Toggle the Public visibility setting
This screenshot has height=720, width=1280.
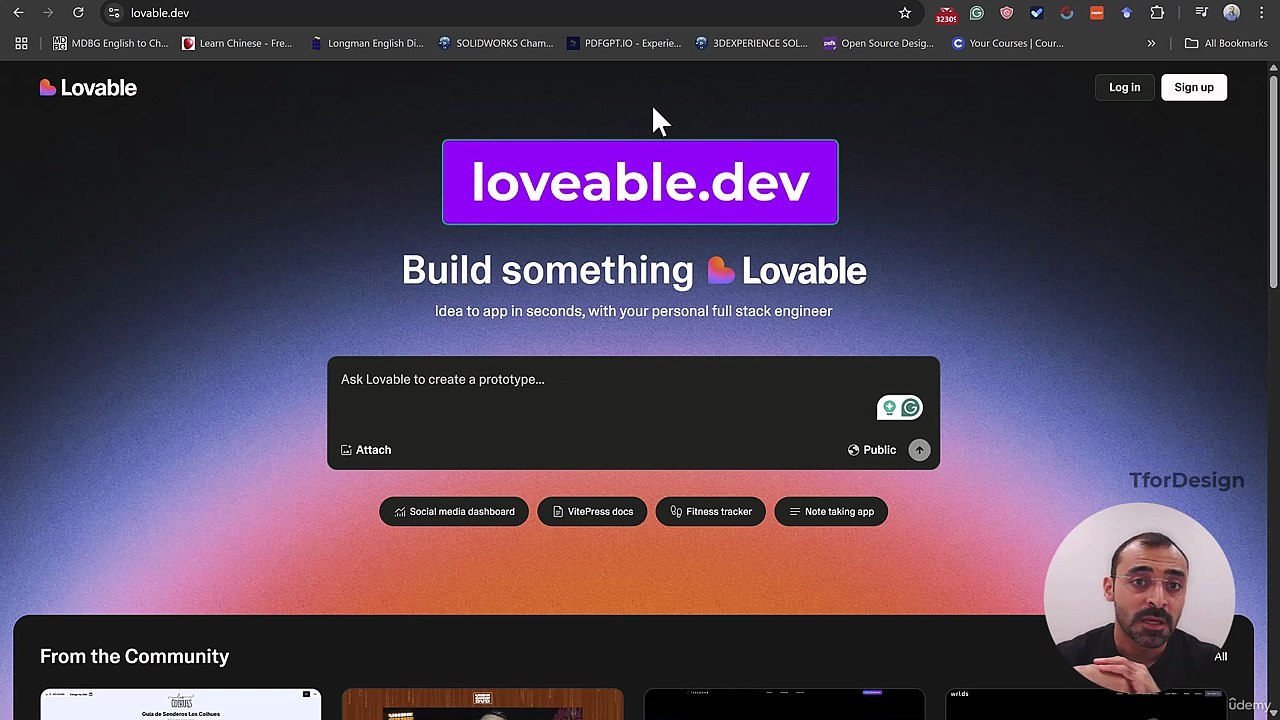[x=872, y=450]
